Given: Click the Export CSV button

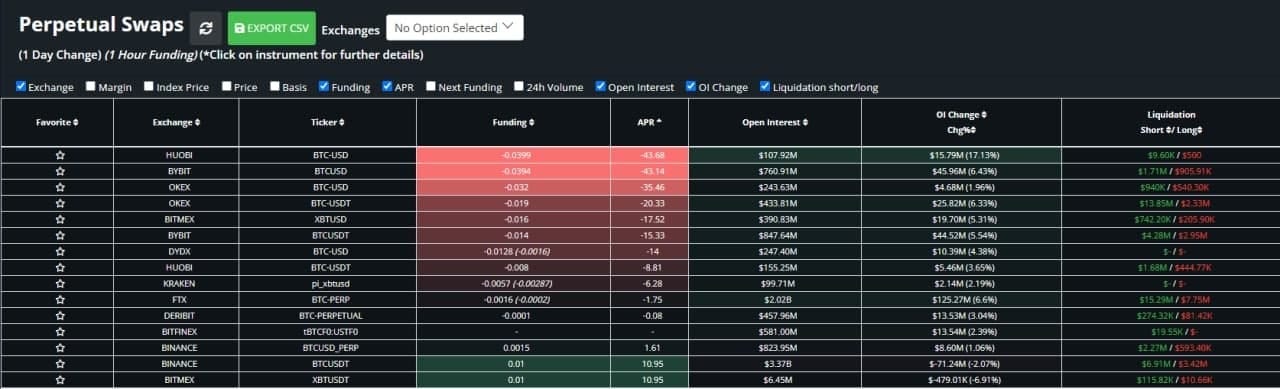Looking at the screenshot, I should pyautogui.click(x=272, y=28).
